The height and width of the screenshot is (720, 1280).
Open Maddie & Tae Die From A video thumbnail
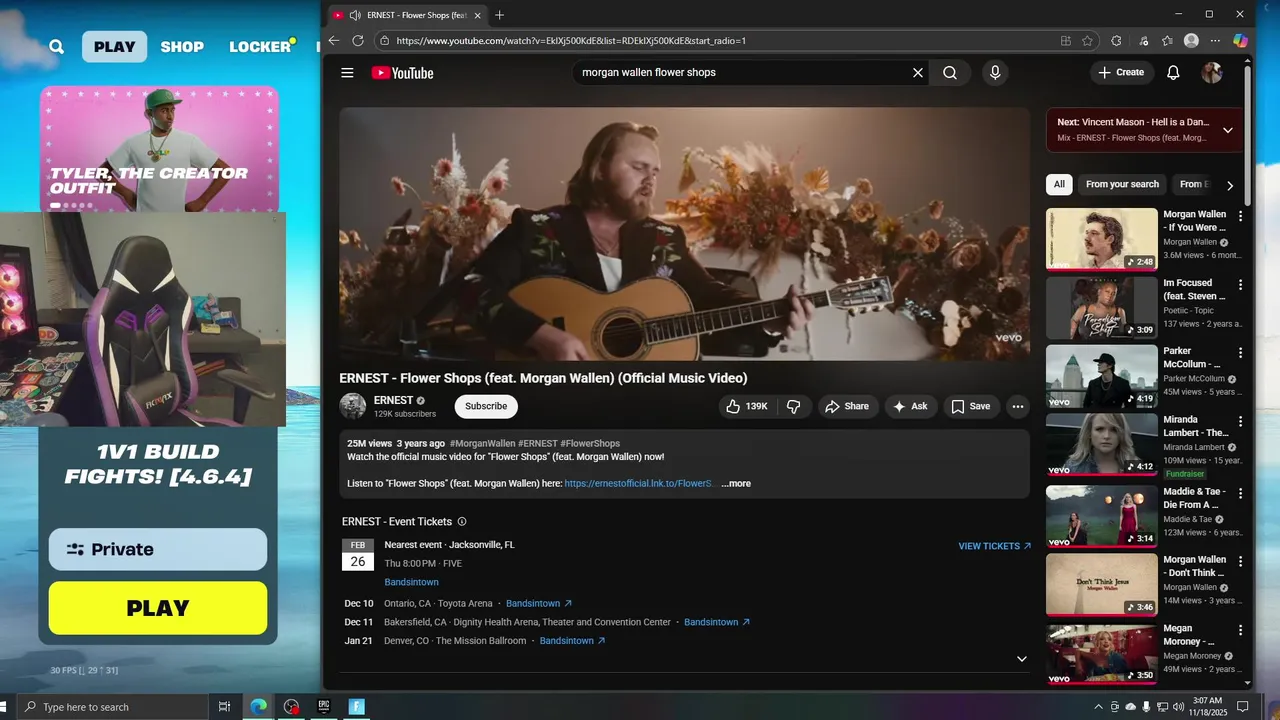tap(1102, 516)
